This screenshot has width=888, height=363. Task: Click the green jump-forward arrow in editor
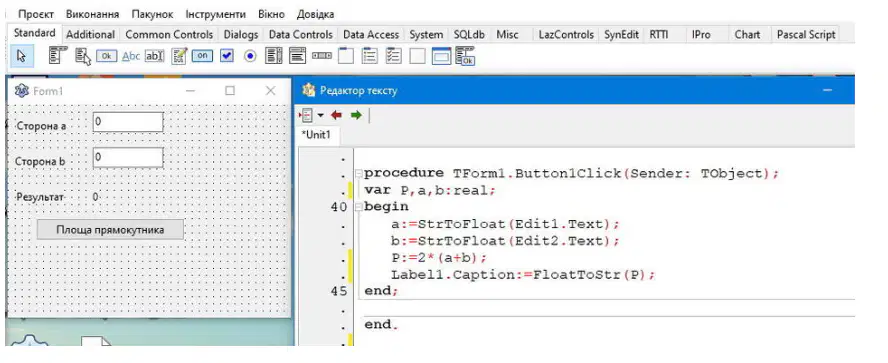(356, 115)
